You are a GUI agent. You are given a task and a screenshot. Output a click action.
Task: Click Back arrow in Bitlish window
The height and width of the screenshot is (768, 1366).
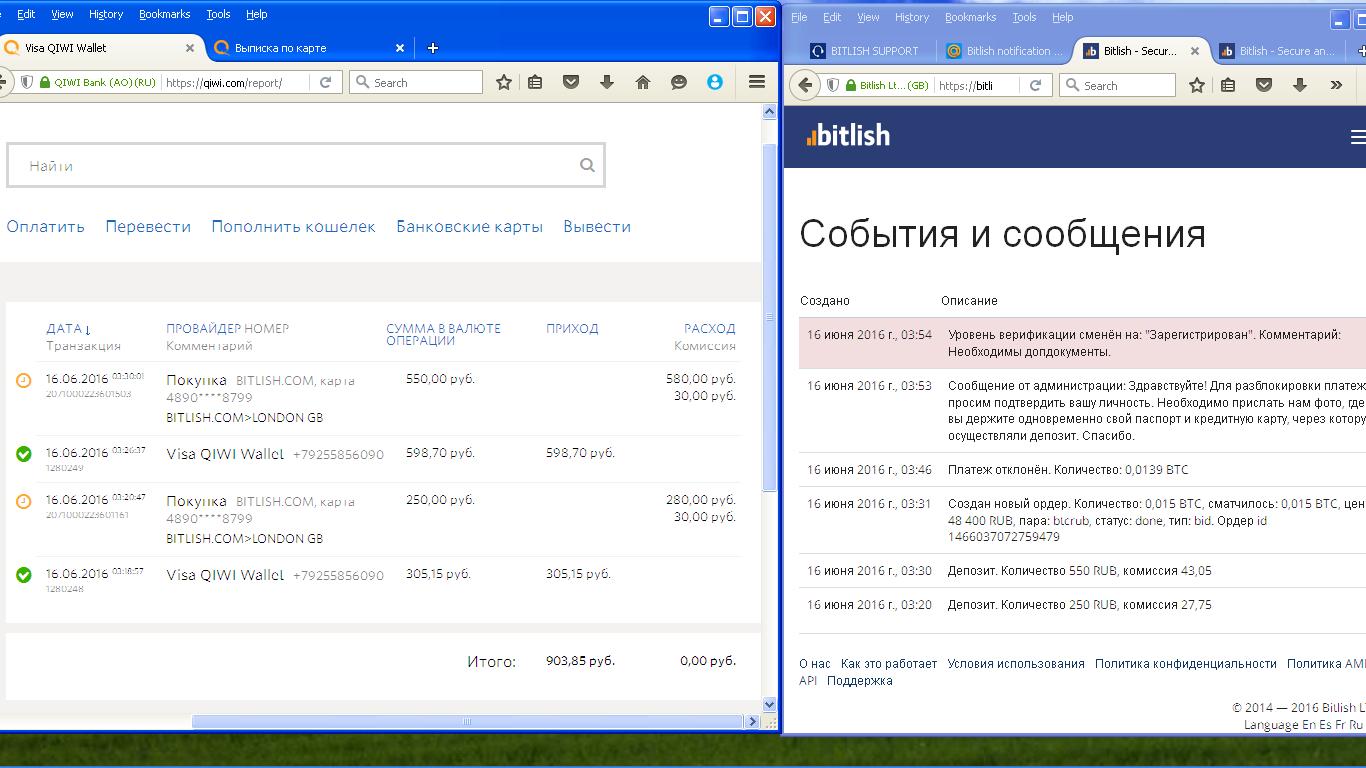(805, 85)
